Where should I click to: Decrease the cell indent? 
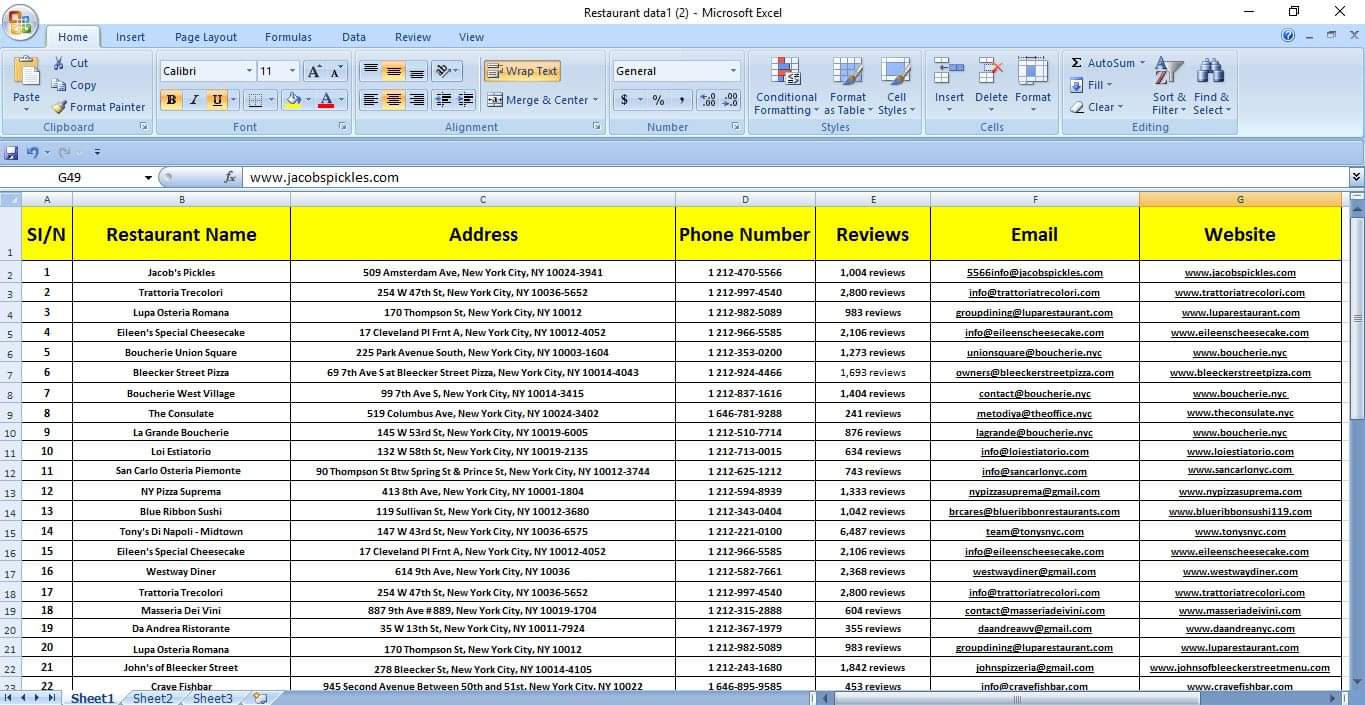coord(443,100)
